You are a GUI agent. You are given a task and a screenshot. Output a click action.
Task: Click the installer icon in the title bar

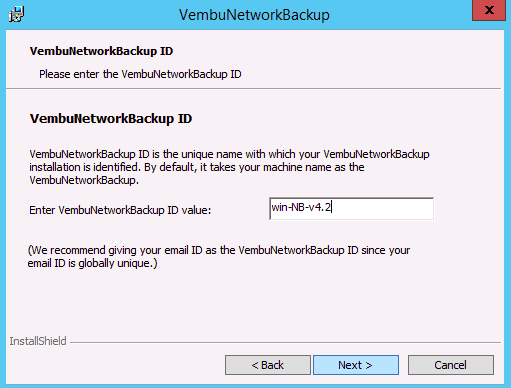pyautogui.click(x=16, y=14)
